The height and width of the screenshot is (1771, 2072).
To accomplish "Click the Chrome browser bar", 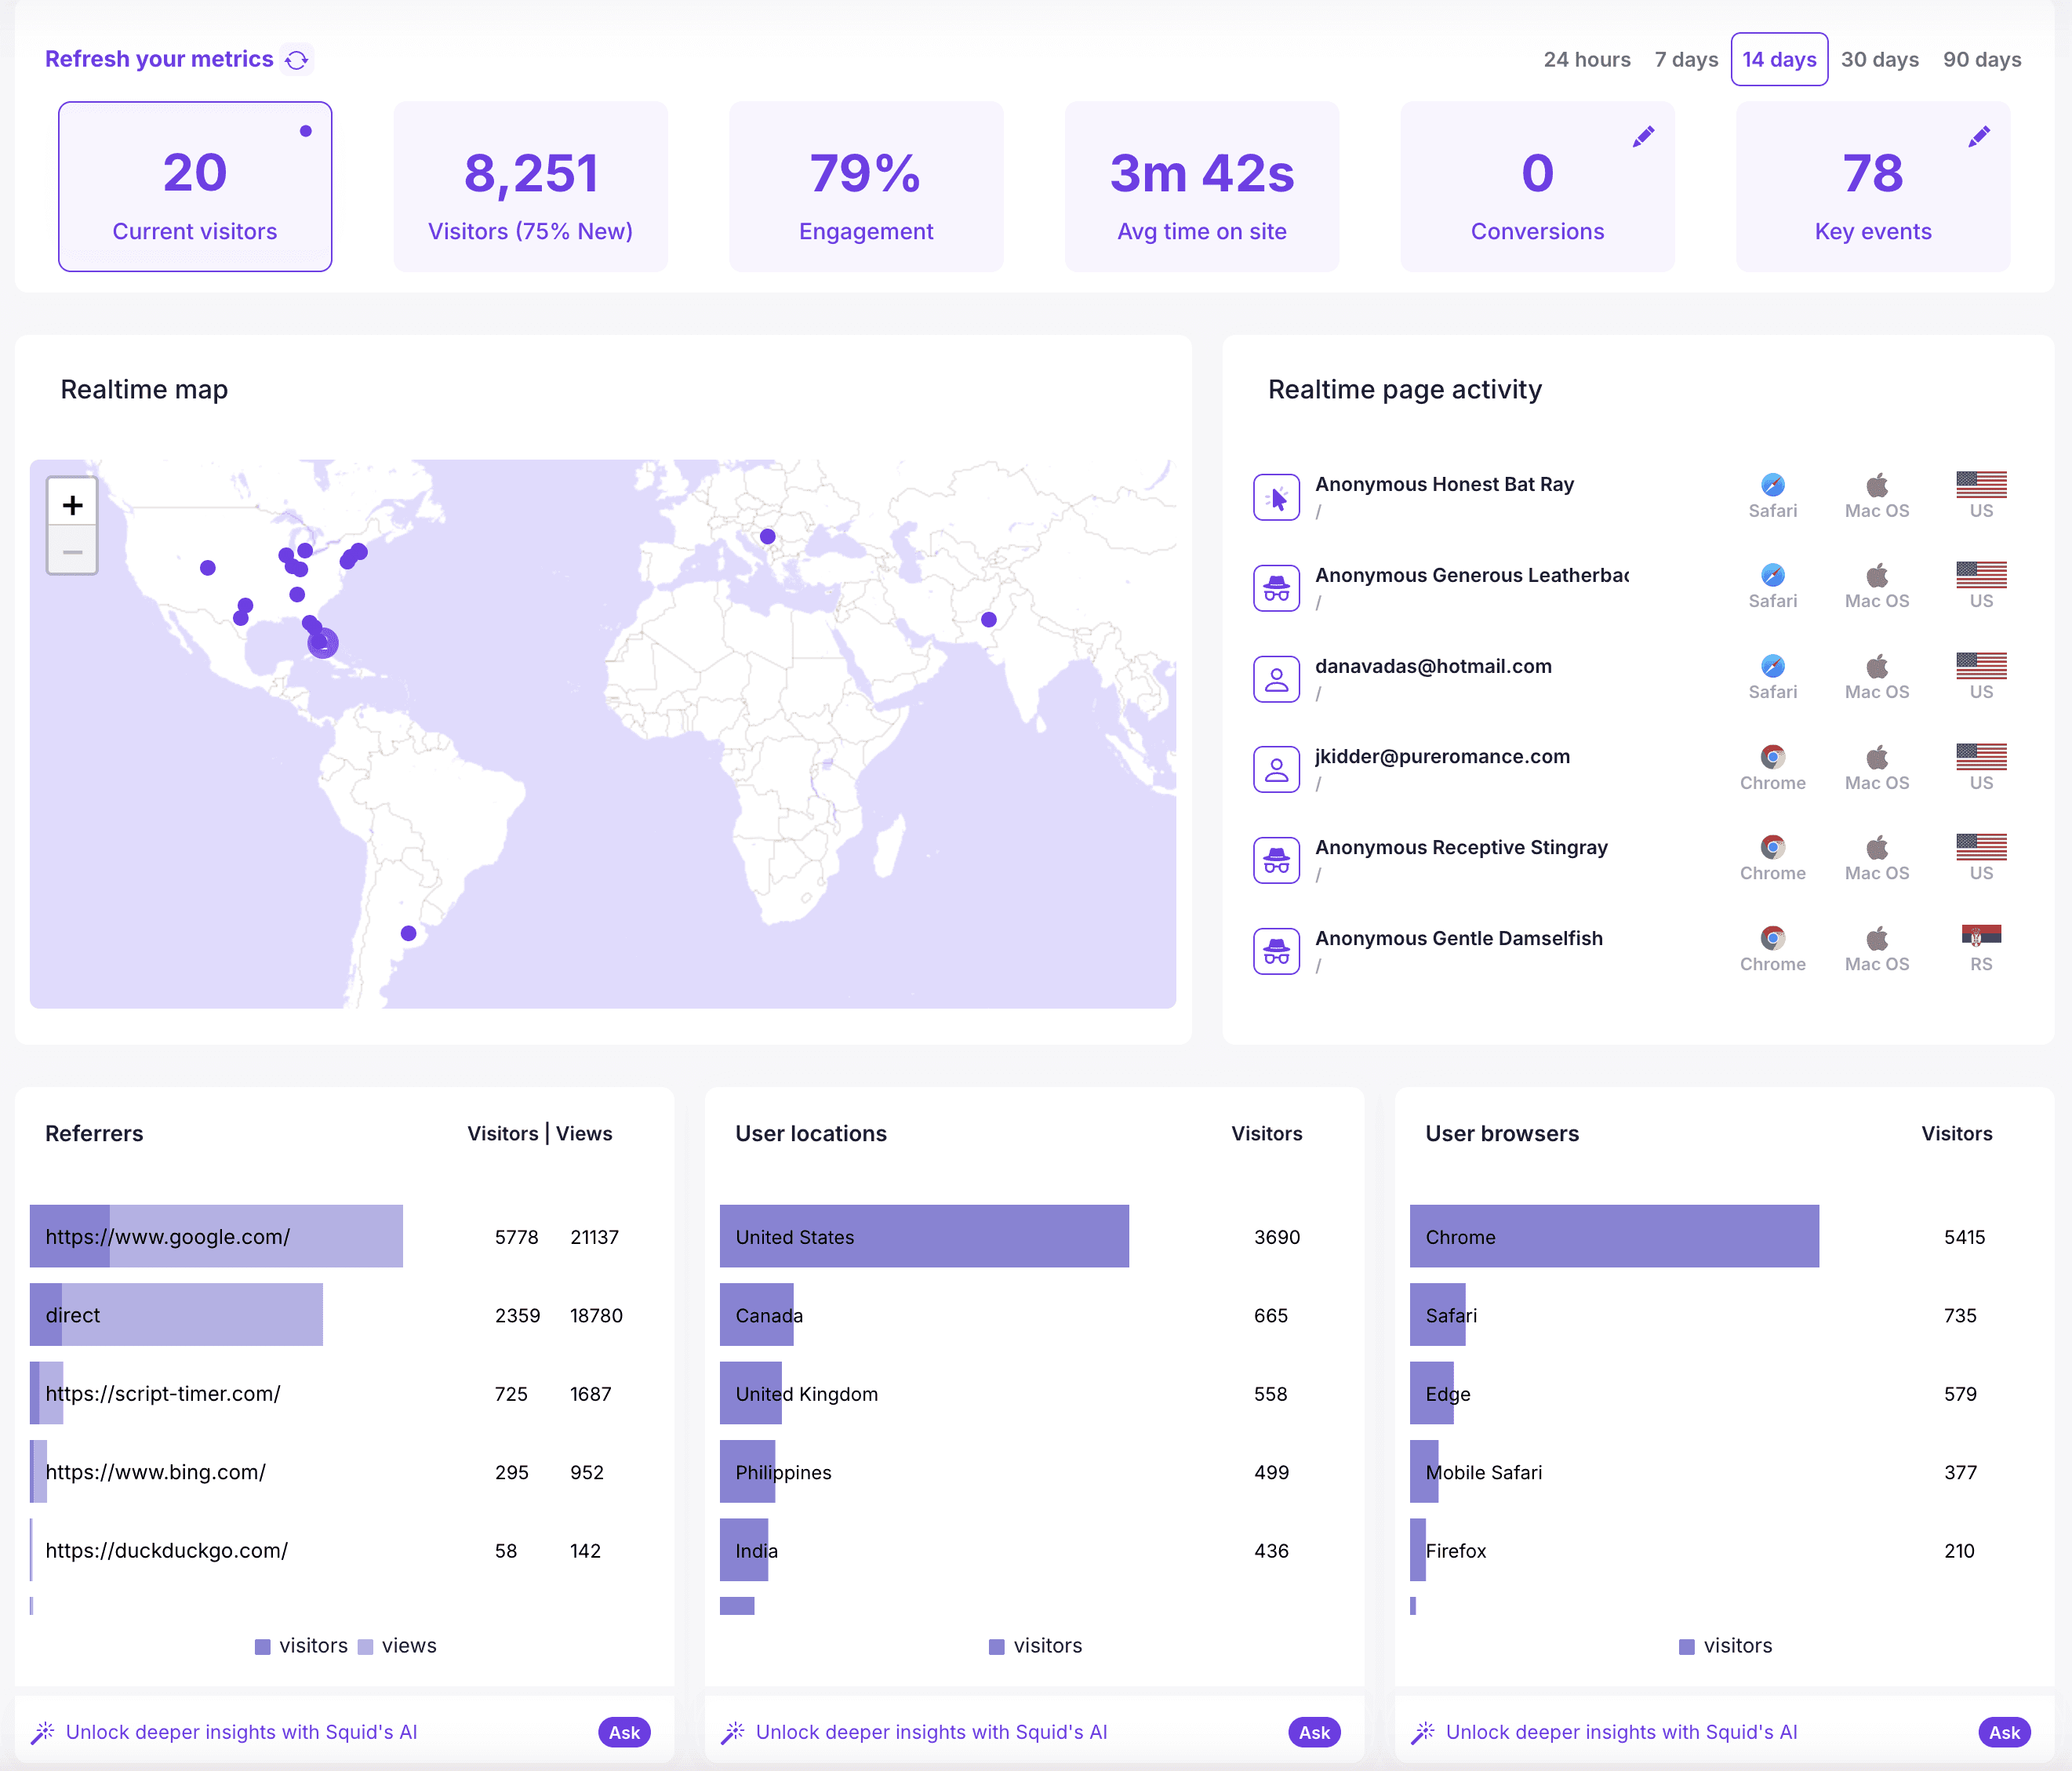I will click(x=1614, y=1236).
